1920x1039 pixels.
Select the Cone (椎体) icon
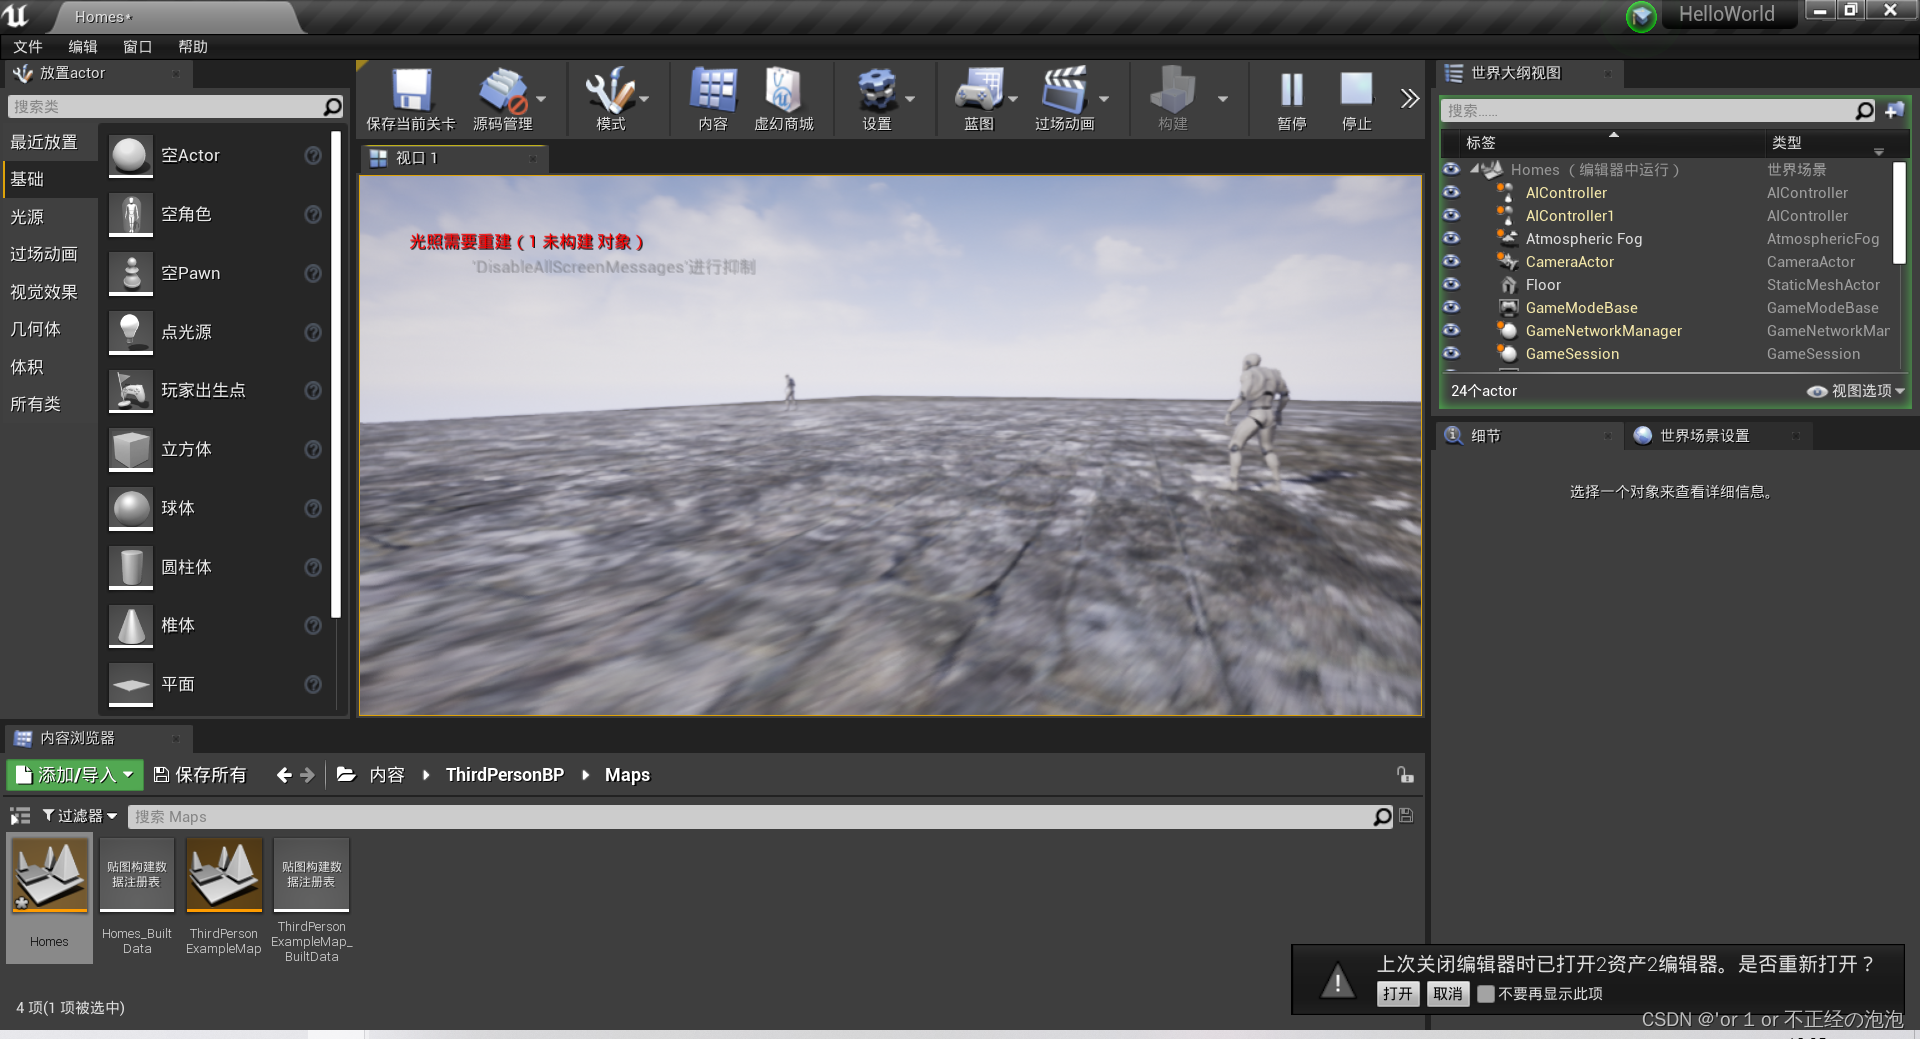click(131, 626)
